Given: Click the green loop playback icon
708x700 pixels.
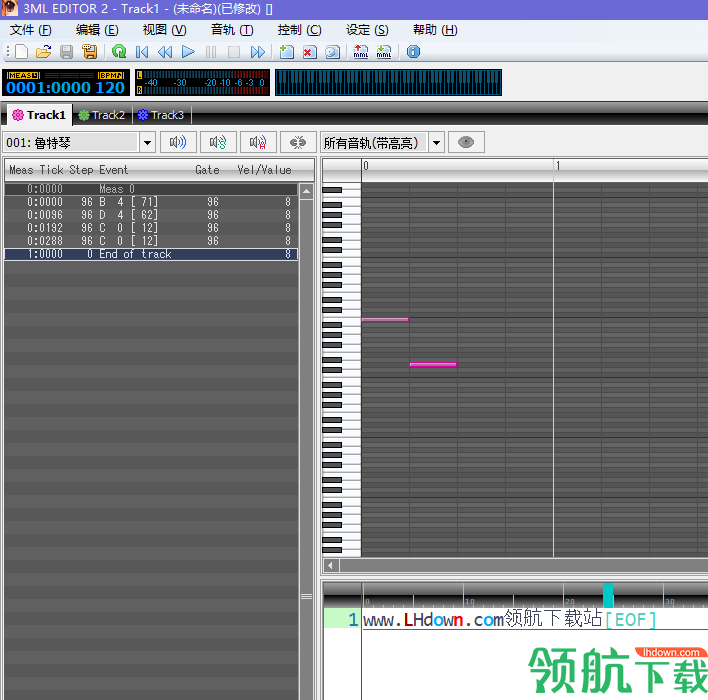Looking at the screenshot, I should [119, 52].
